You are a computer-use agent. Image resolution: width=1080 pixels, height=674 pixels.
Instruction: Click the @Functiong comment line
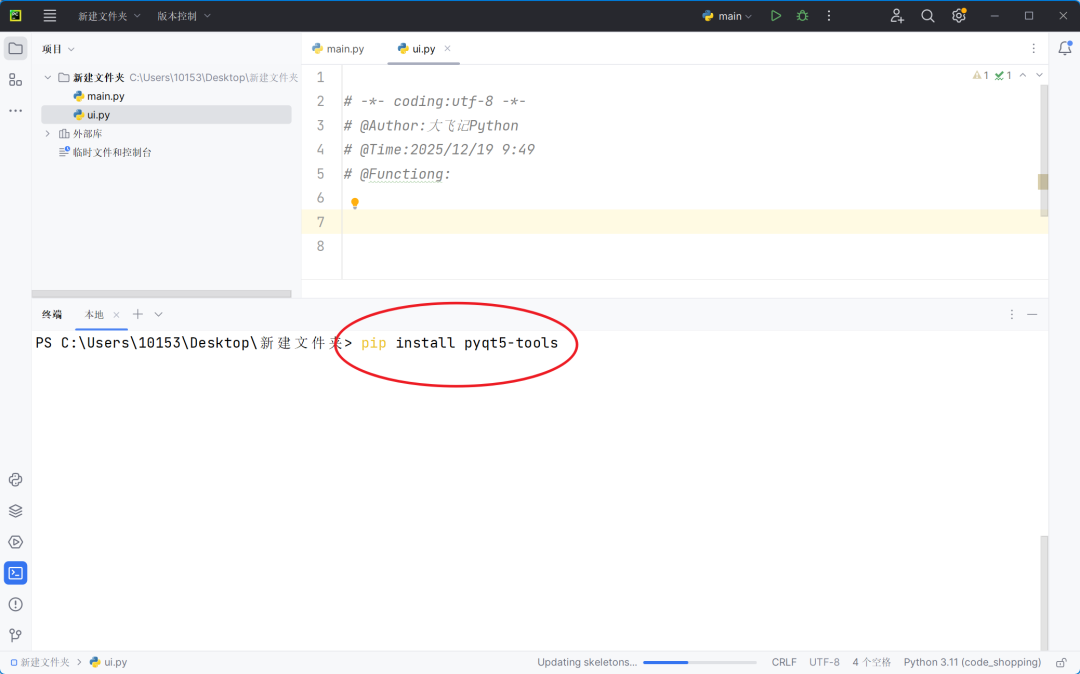coord(397,174)
